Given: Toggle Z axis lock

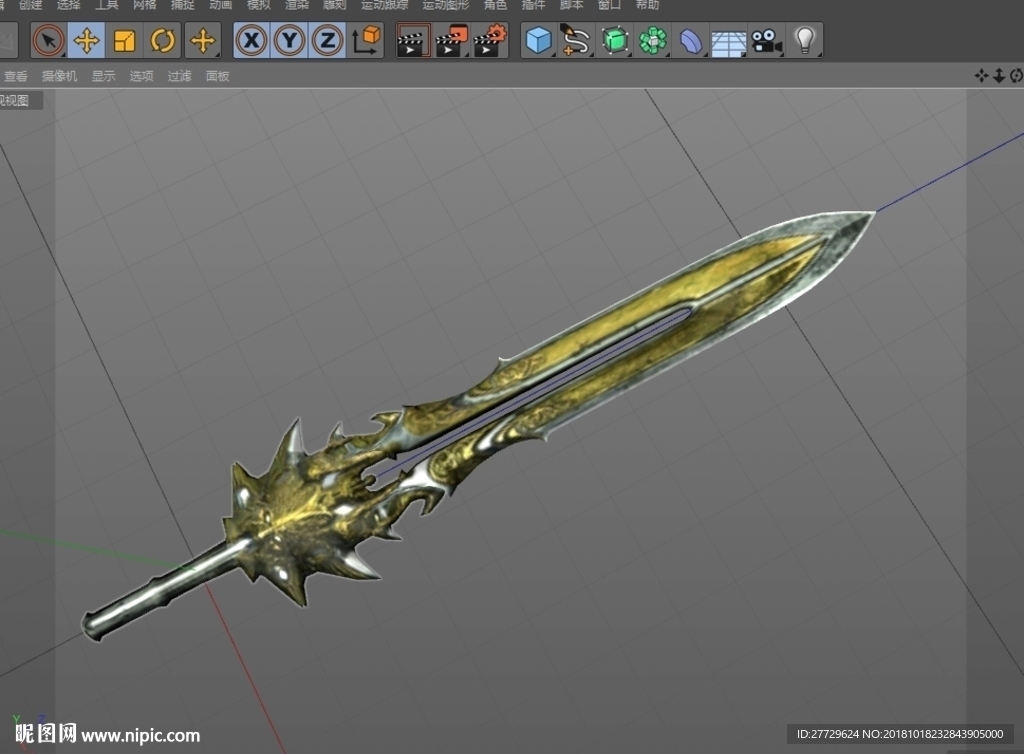Looking at the screenshot, I should 327,40.
